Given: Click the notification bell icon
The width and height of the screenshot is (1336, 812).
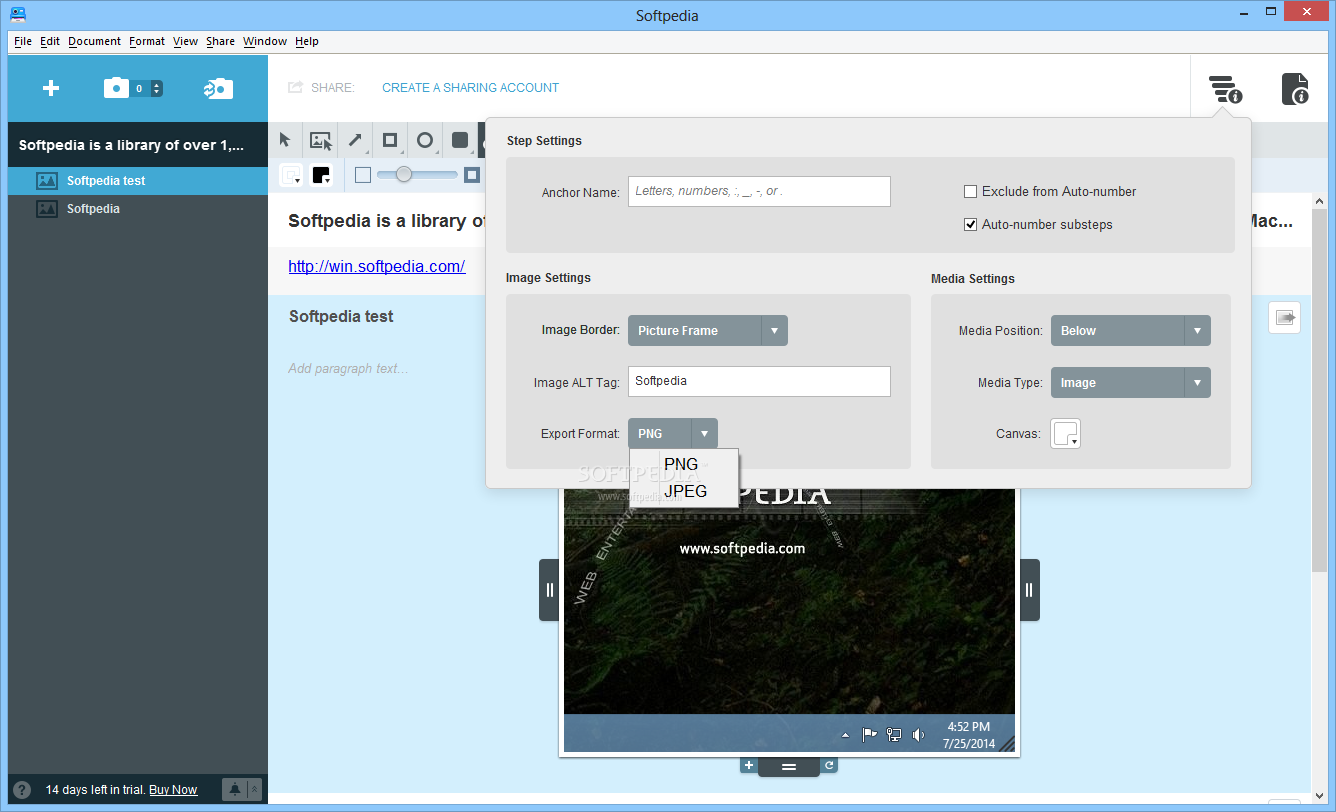Looking at the screenshot, I should (x=234, y=789).
